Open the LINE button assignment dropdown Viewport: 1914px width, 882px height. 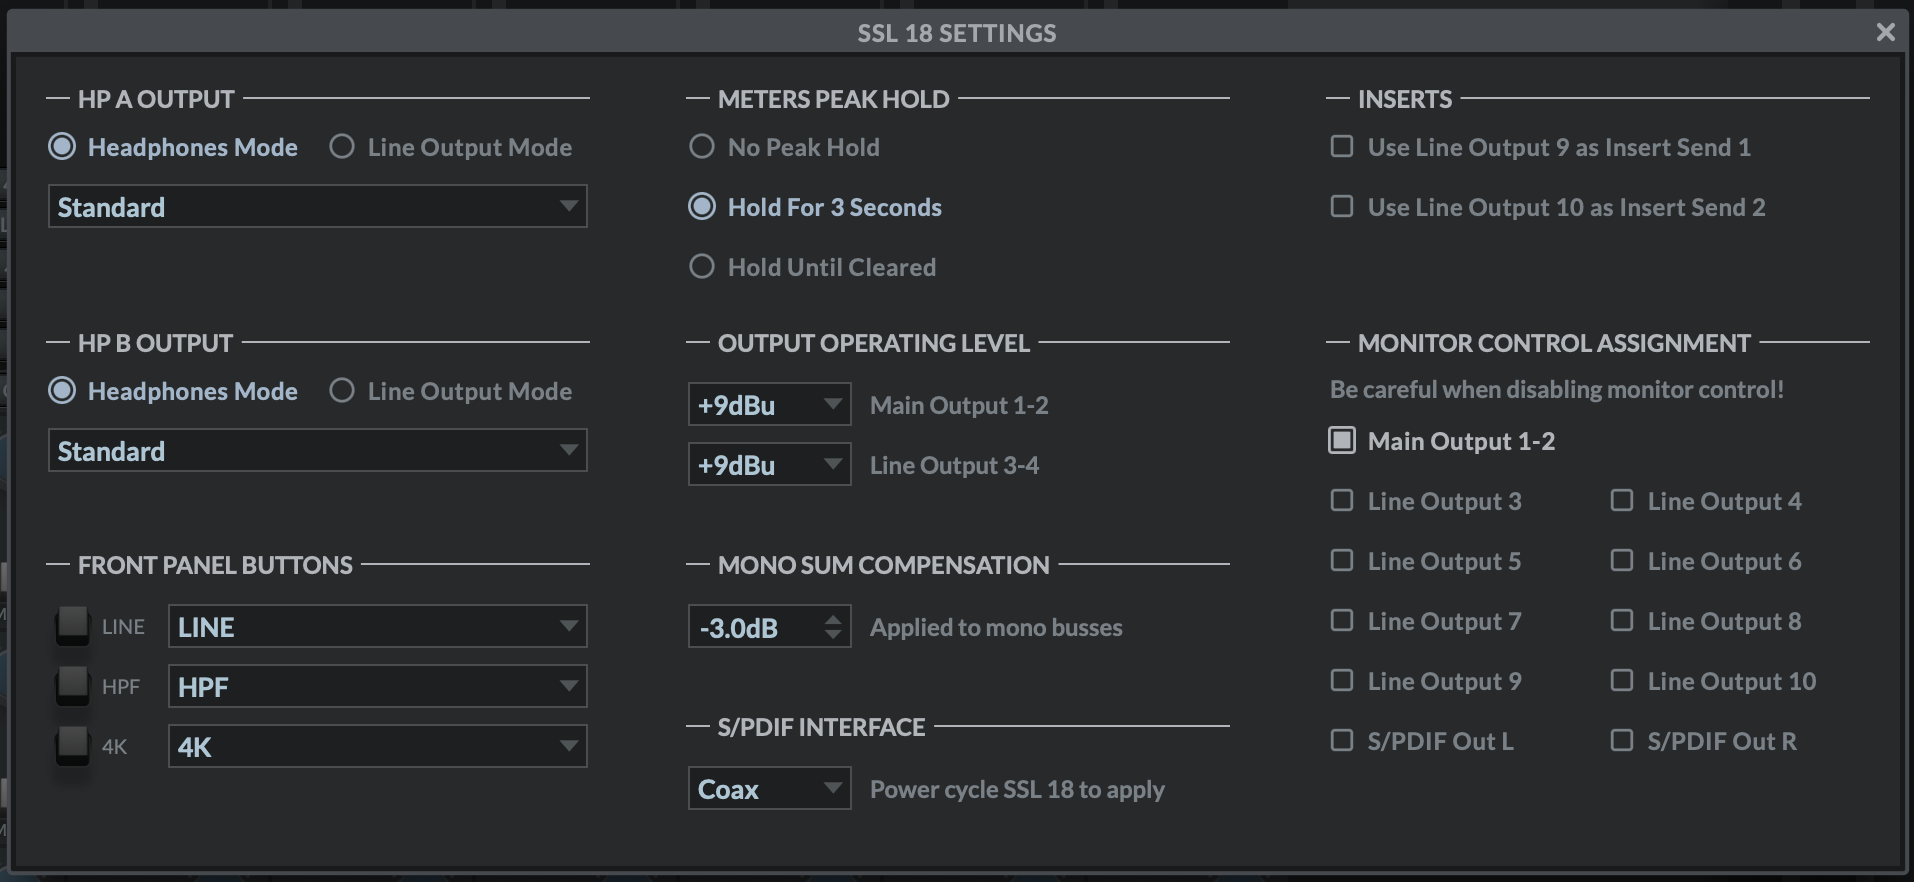click(377, 627)
